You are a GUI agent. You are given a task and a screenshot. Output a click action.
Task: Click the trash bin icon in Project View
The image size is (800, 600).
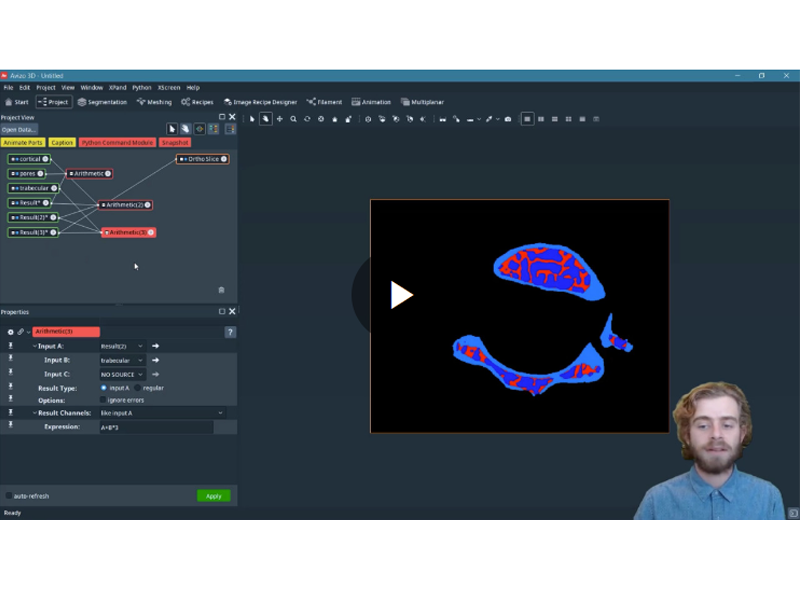point(221,290)
